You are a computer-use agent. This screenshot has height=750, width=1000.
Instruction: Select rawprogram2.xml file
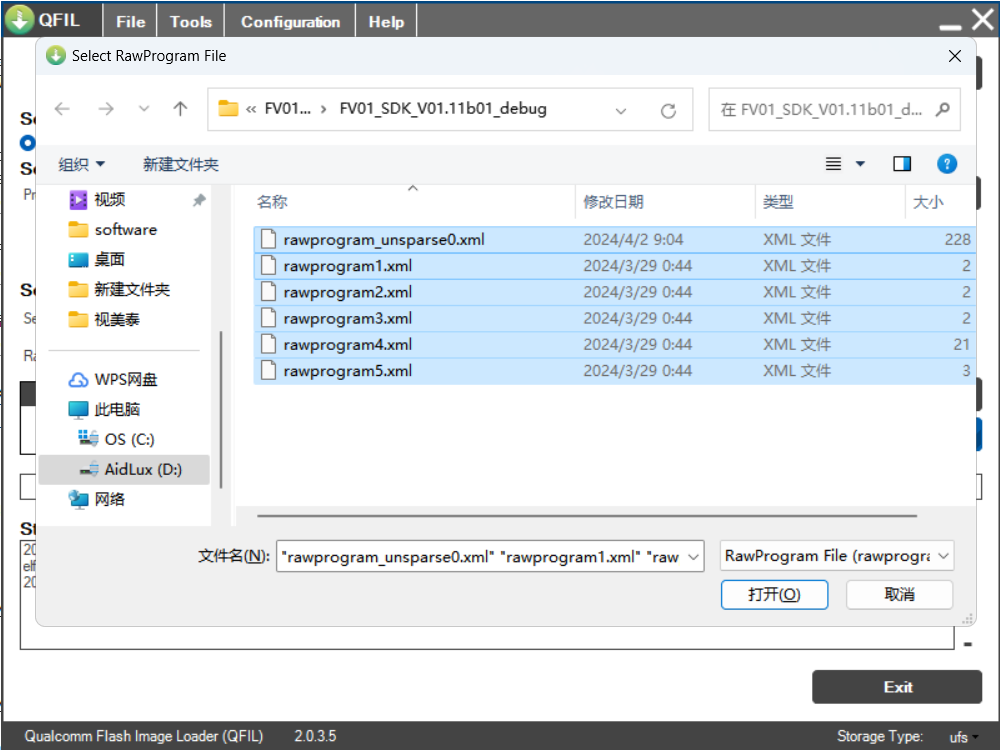pos(614,292)
